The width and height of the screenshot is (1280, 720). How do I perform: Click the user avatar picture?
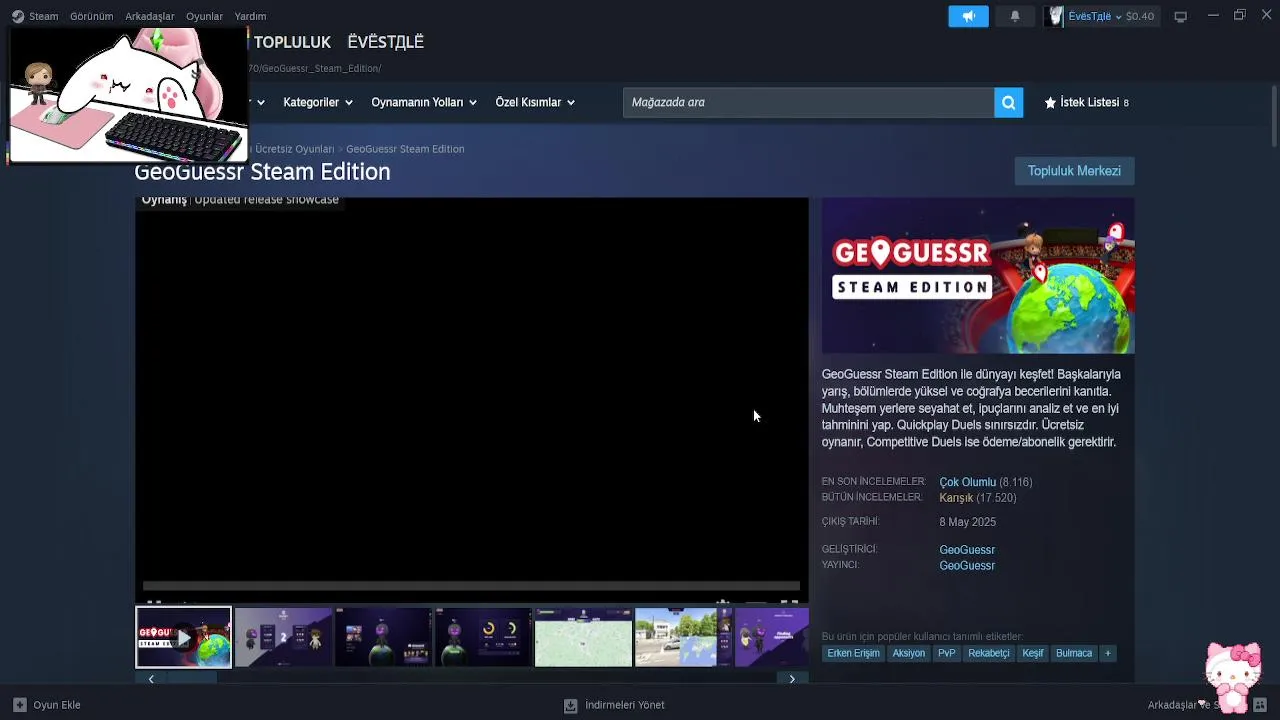pos(1054,16)
